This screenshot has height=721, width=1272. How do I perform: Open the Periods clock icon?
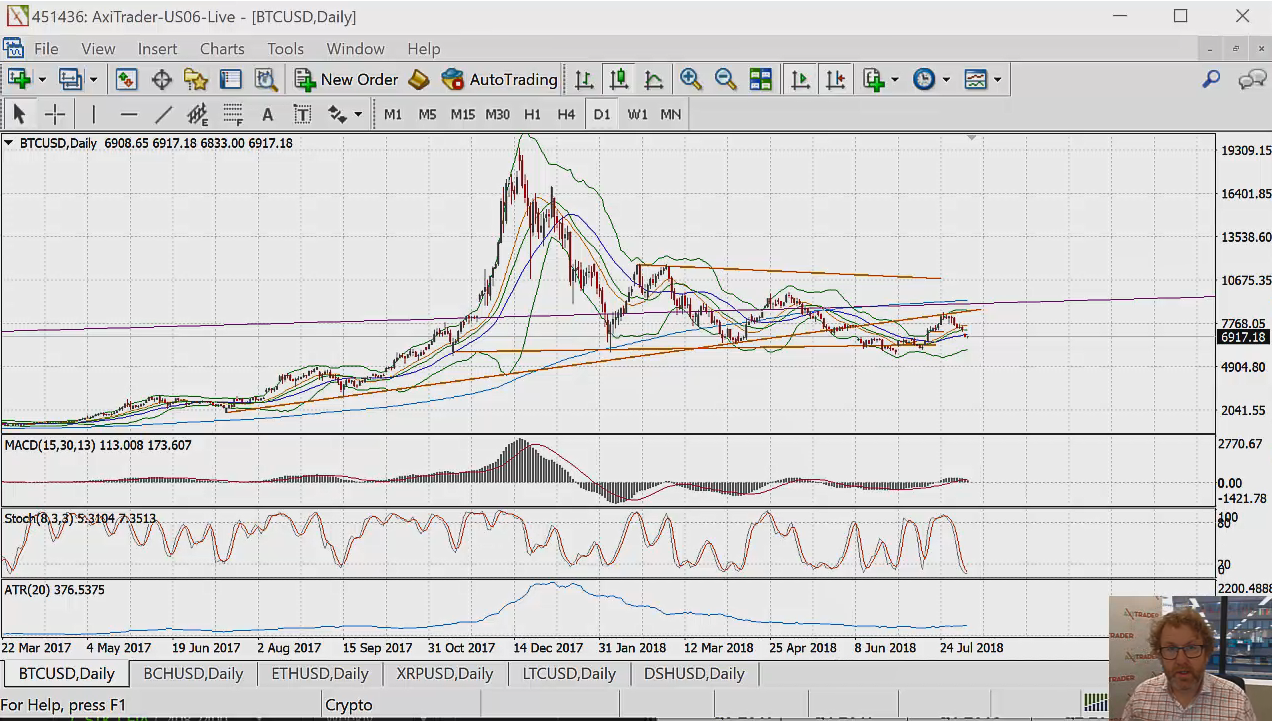tap(924, 80)
